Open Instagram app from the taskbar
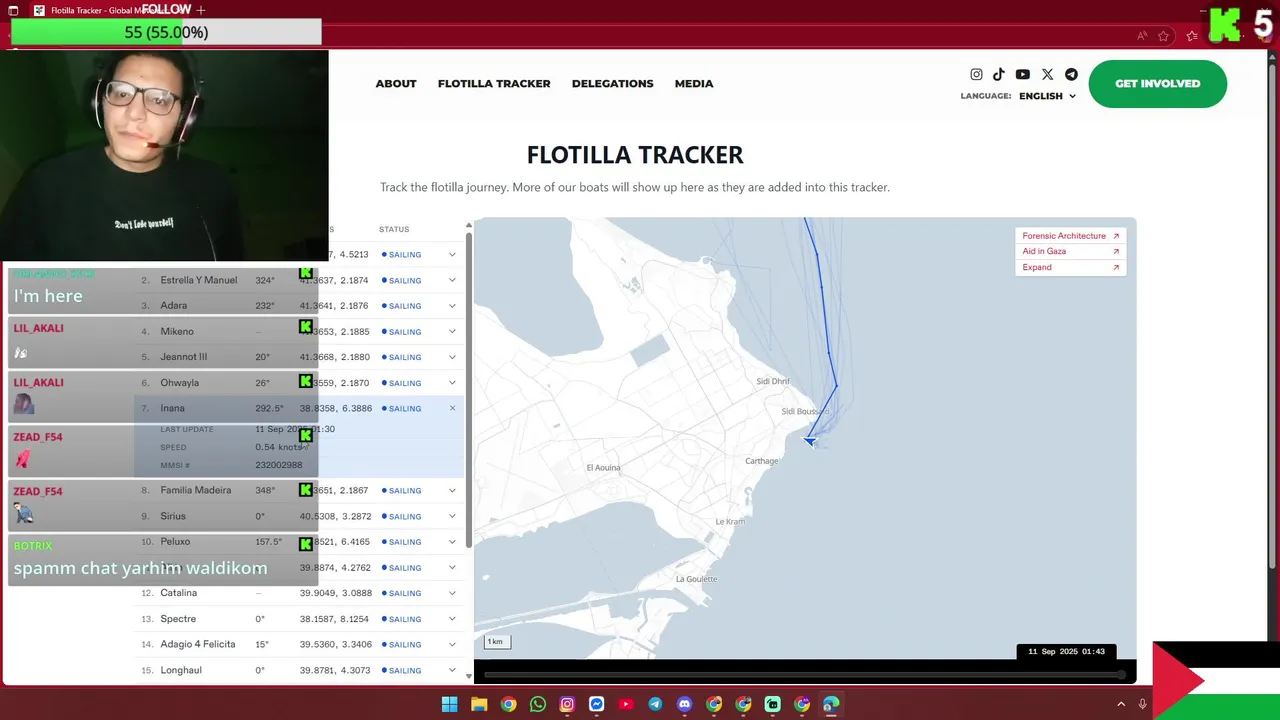 coord(567,704)
